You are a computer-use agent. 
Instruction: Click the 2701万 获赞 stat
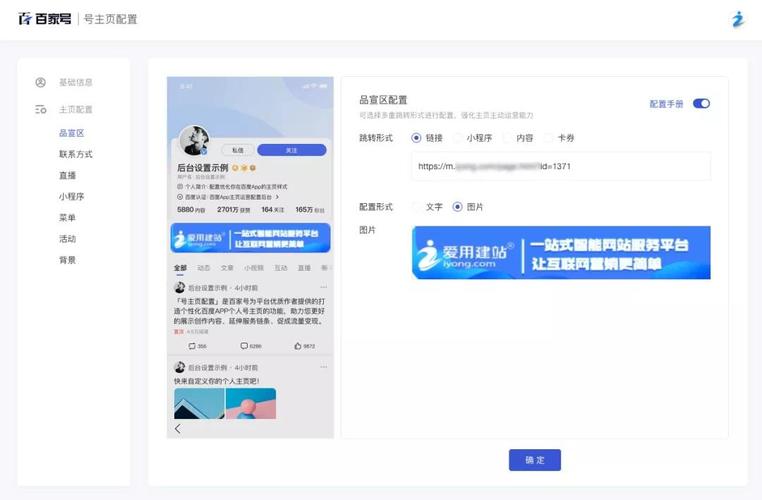233,209
